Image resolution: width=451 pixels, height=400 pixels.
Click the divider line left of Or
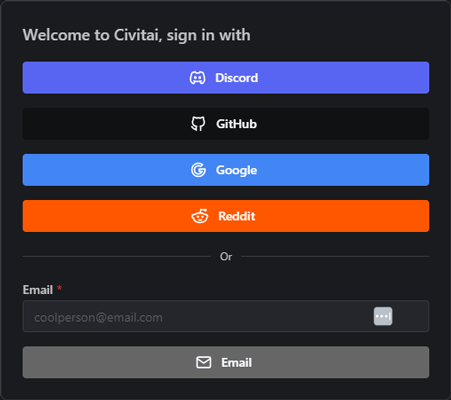click(117, 256)
